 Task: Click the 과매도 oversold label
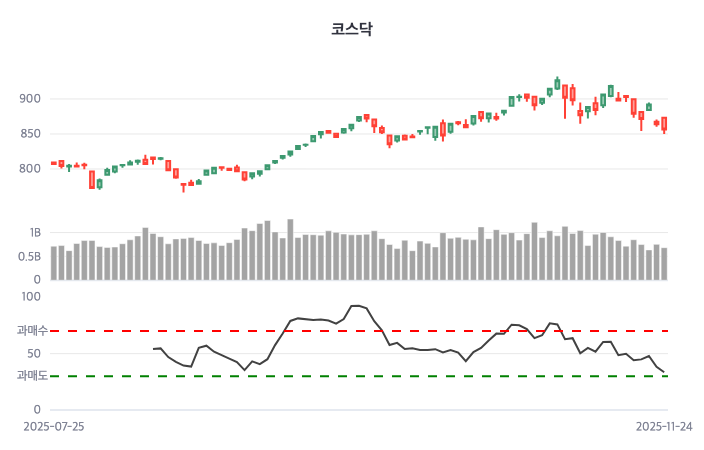[x=32, y=376]
